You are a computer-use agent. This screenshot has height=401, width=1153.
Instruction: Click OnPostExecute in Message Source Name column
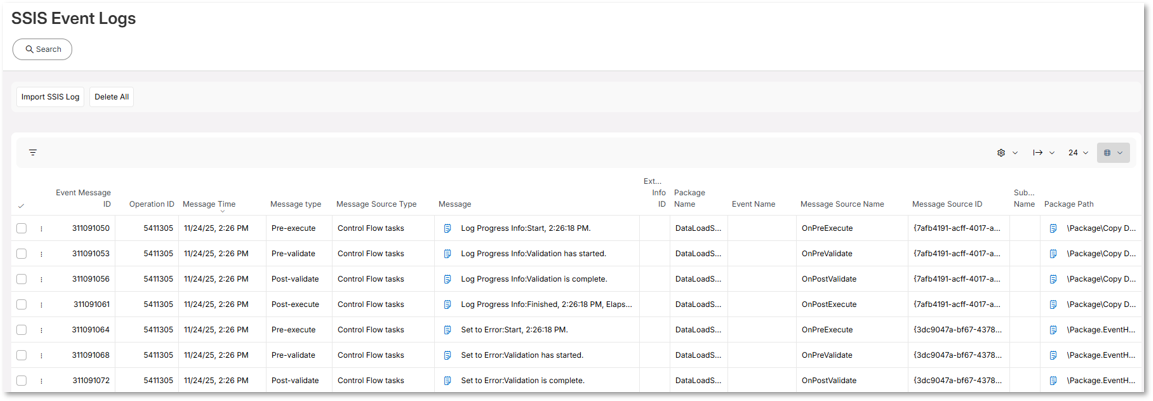point(829,305)
